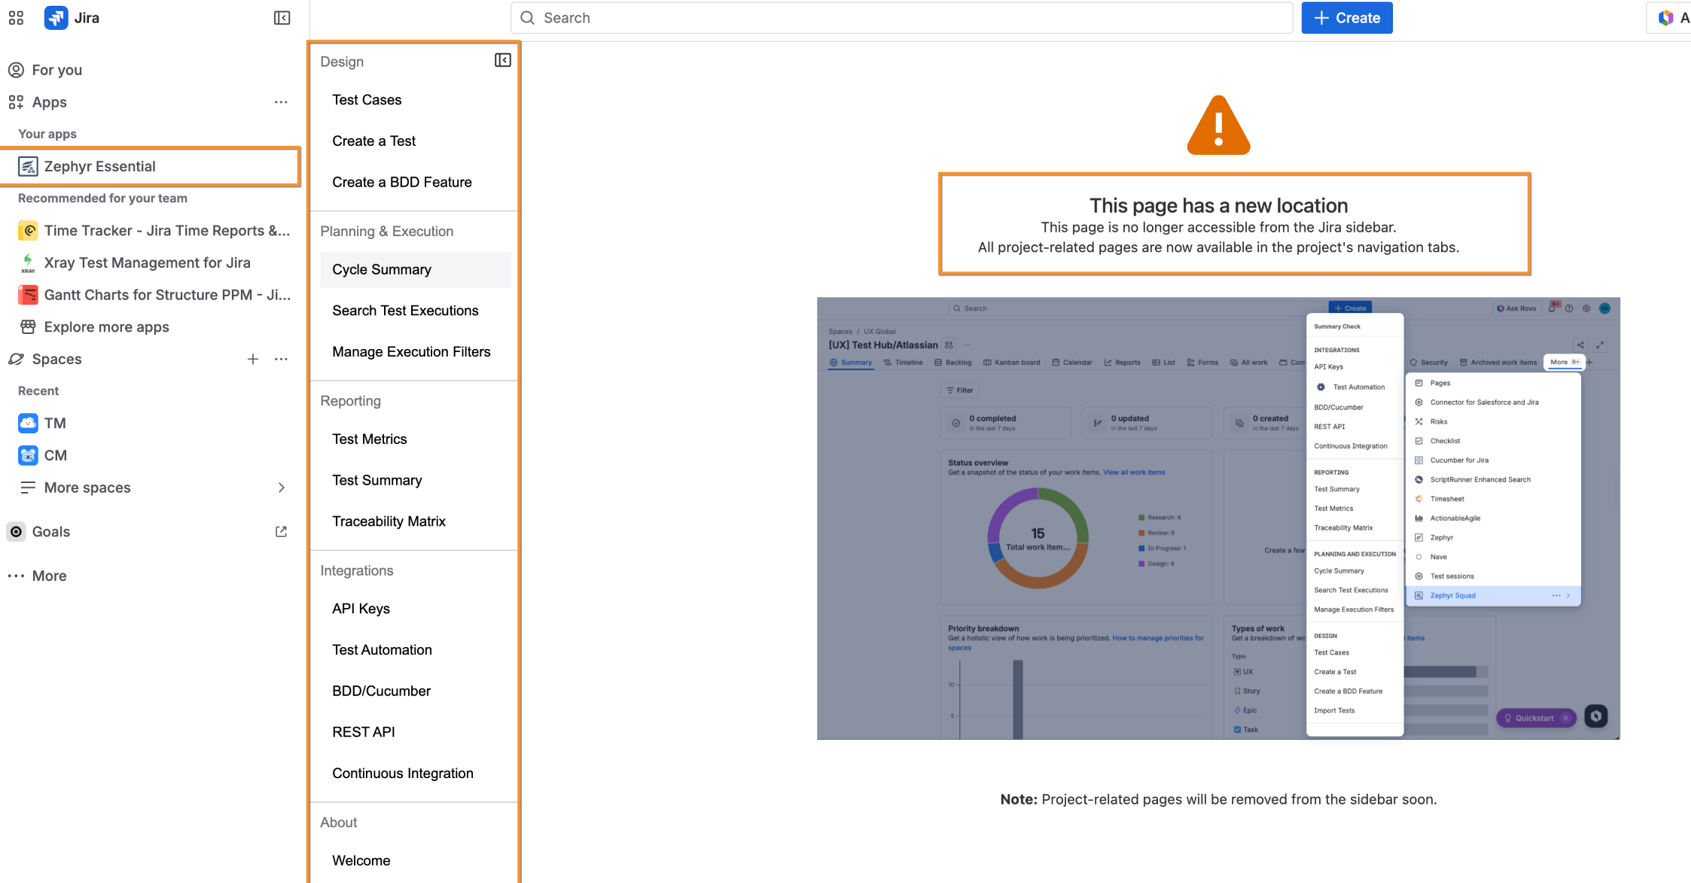The image size is (1691, 883).
Task: Open Test Cases page
Action: pyautogui.click(x=367, y=100)
